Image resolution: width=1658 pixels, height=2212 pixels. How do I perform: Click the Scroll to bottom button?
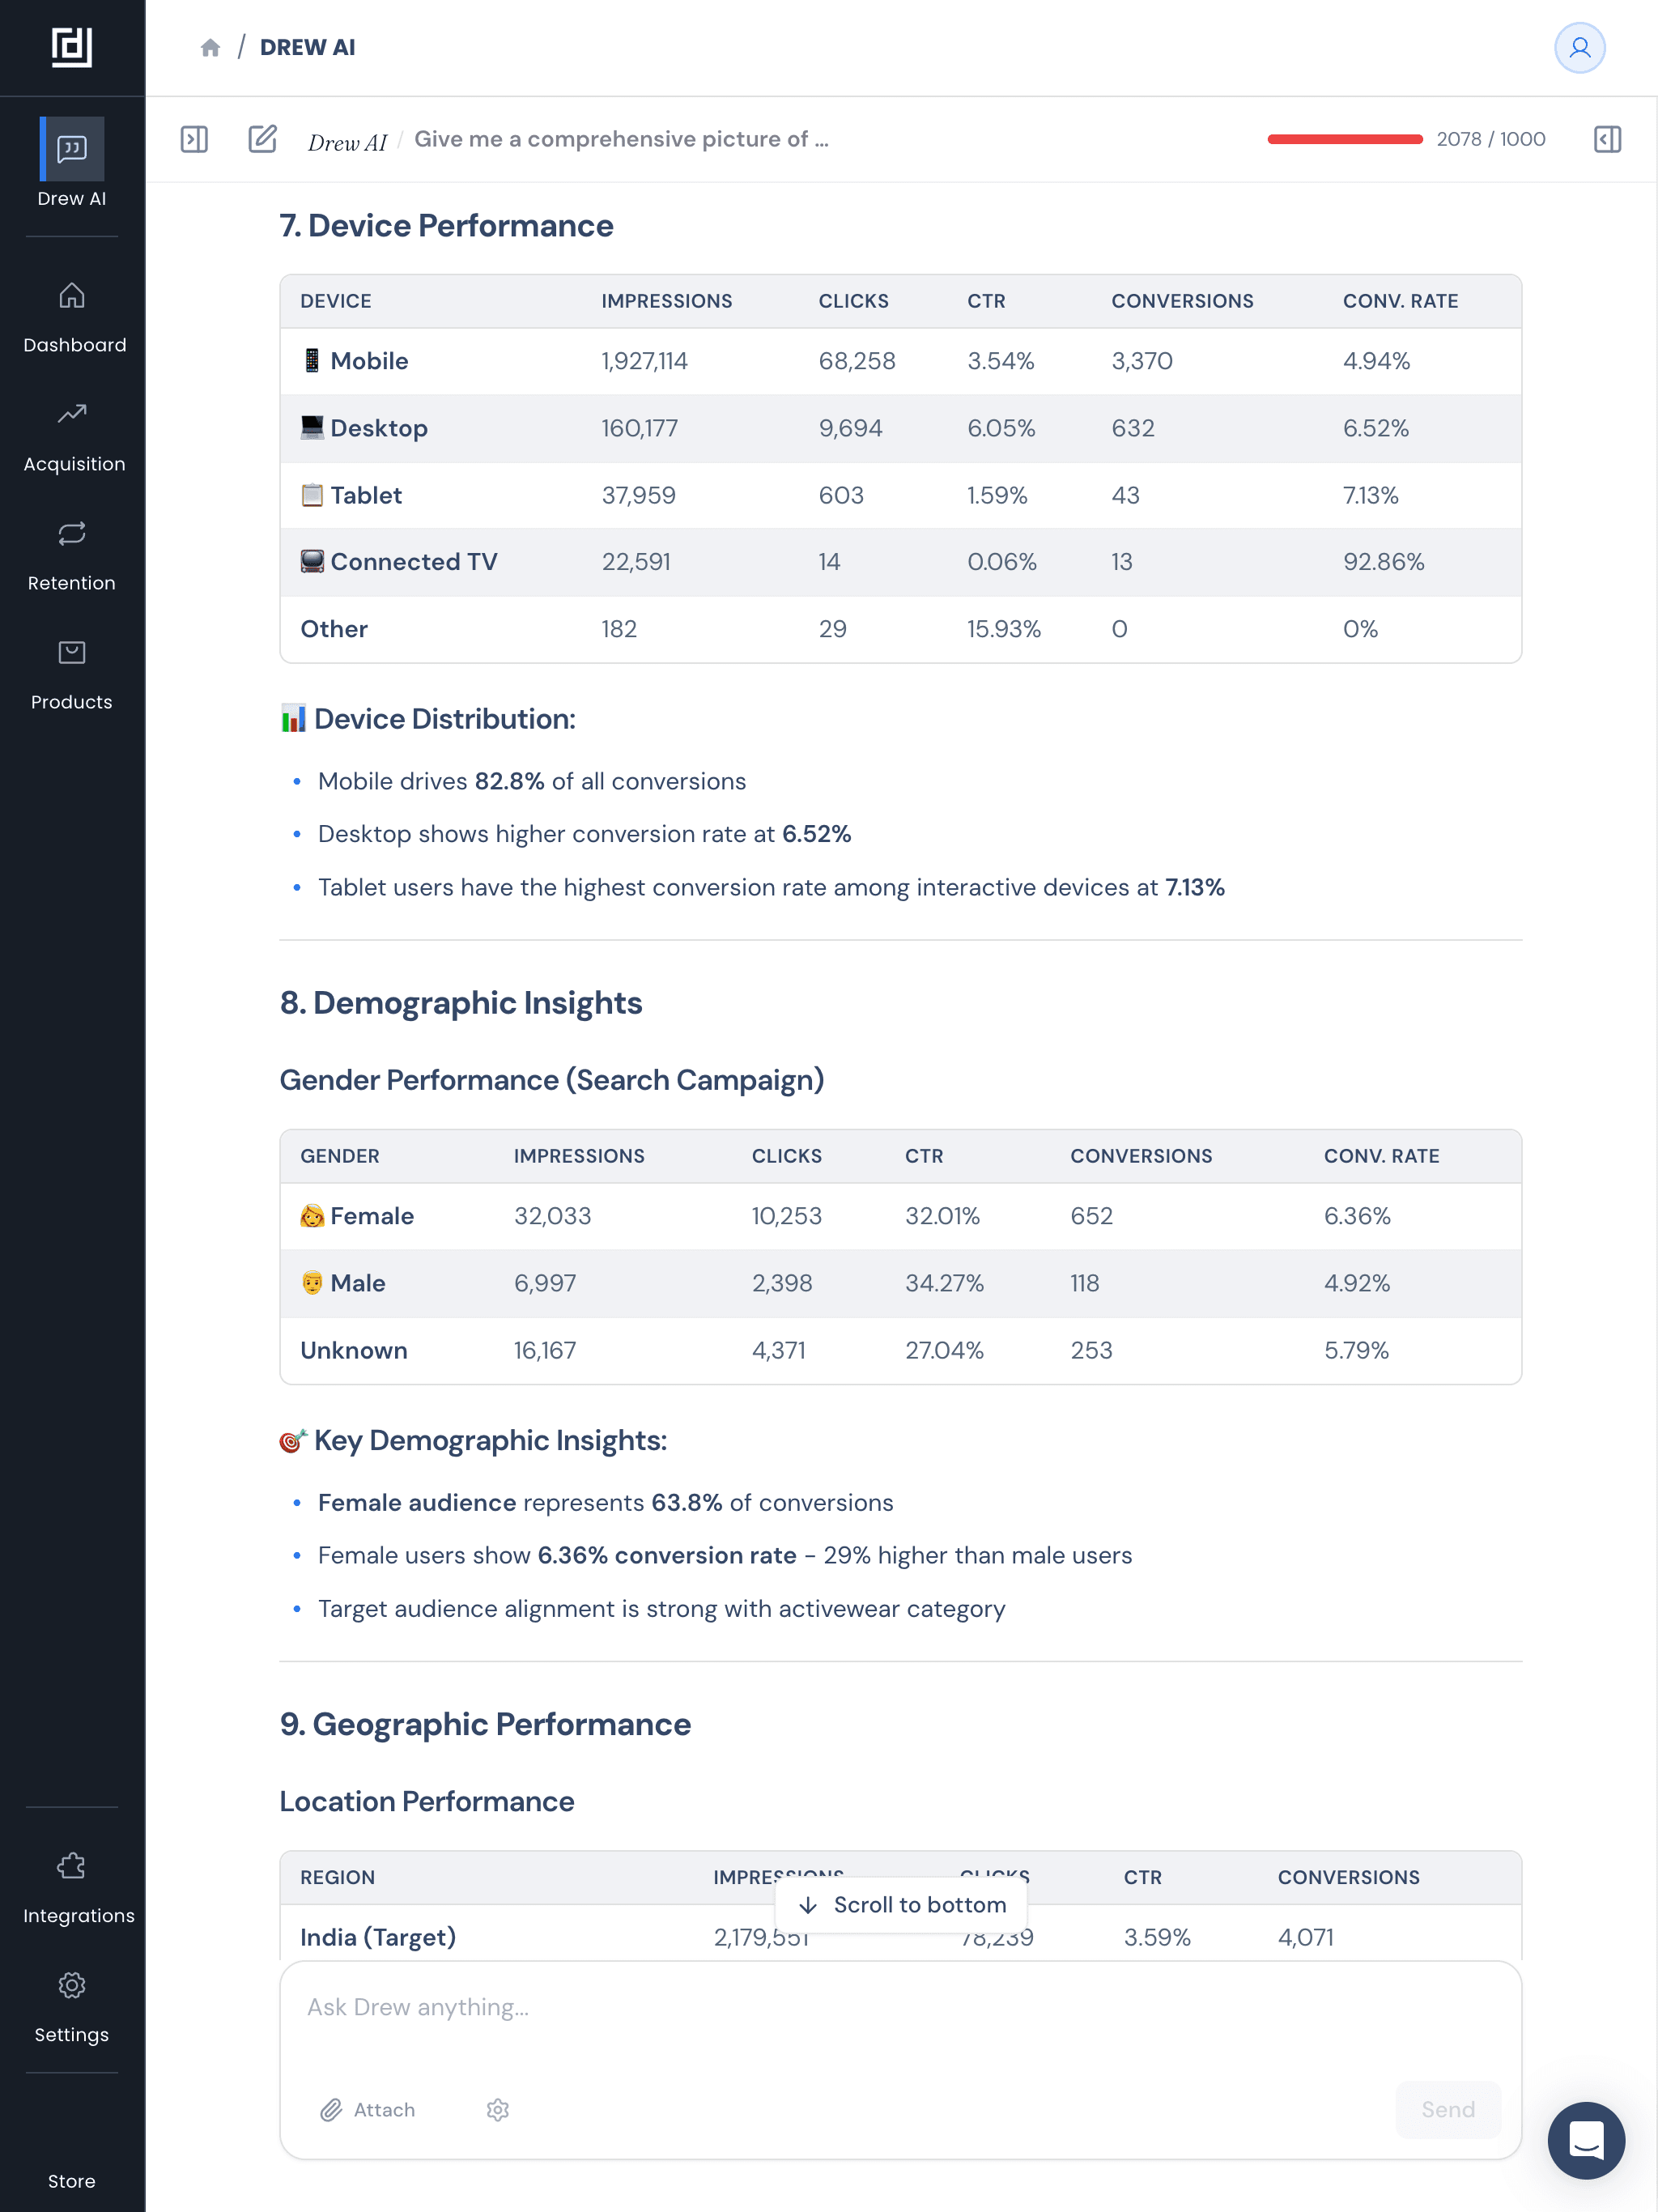point(902,1905)
